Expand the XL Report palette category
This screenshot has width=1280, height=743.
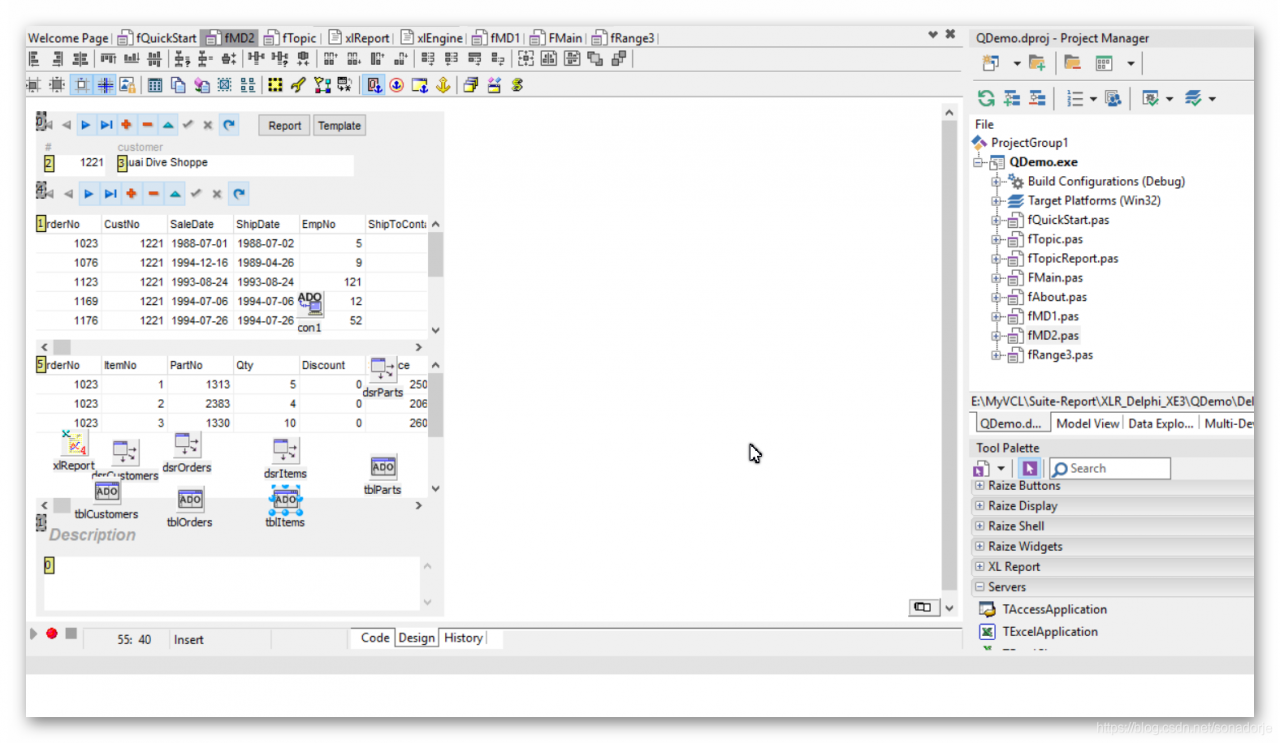click(980, 567)
